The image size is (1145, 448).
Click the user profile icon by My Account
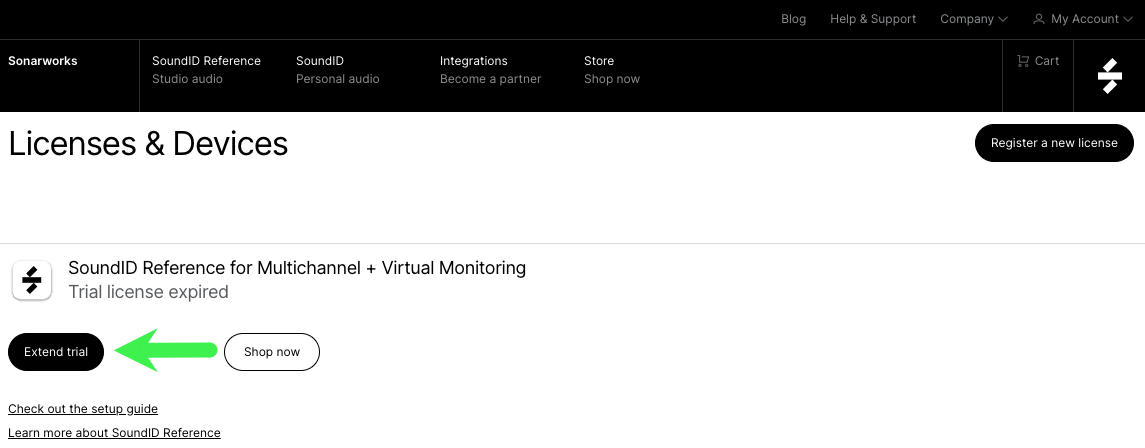pos(1038,19)
